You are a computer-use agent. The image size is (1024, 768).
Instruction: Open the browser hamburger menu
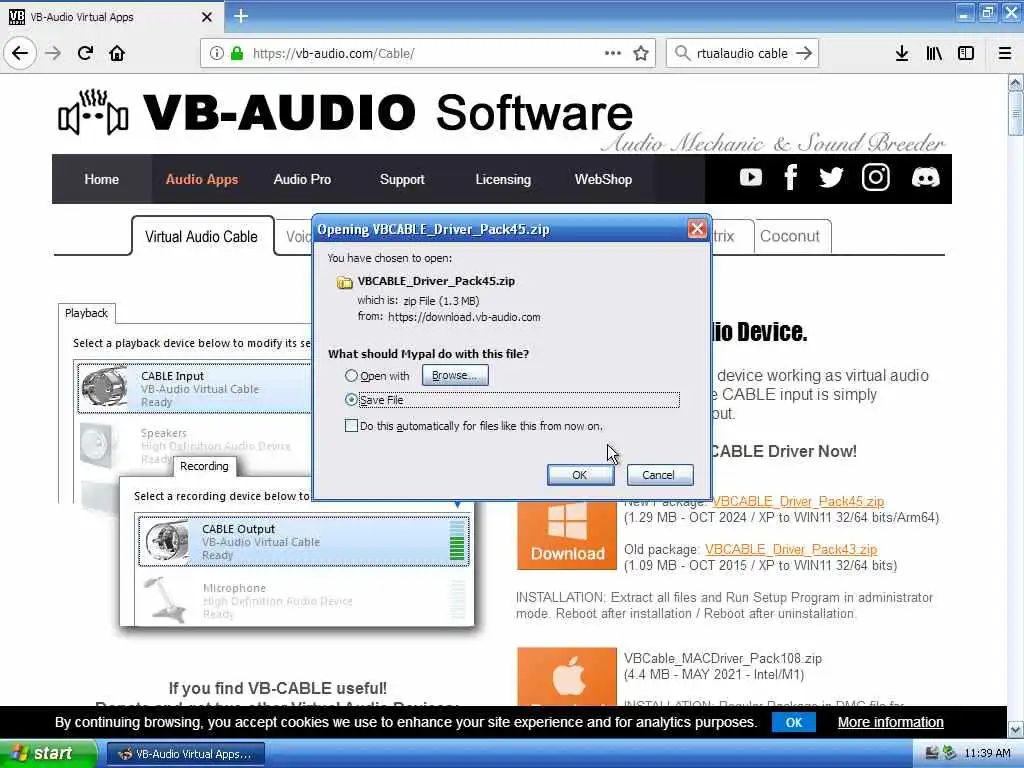click(1005, 53)
